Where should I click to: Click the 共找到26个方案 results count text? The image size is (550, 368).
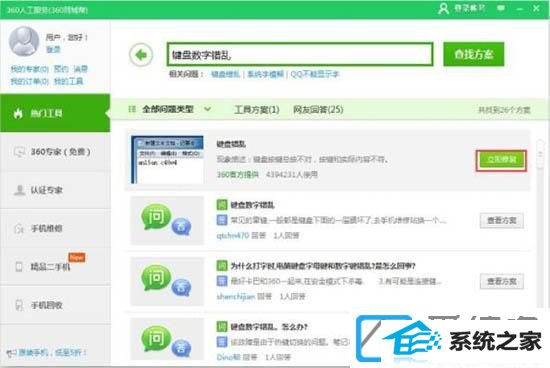coord(504,110)
